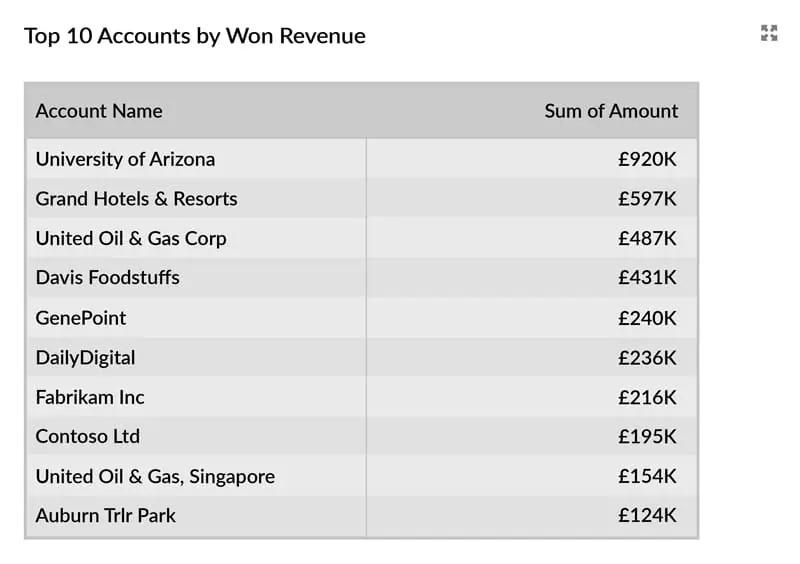Image resolution: width=800 pixels, height=564 pixels.
Task: Click the Davis Foodstuffs account name
Action: click(x=108, y=278)
